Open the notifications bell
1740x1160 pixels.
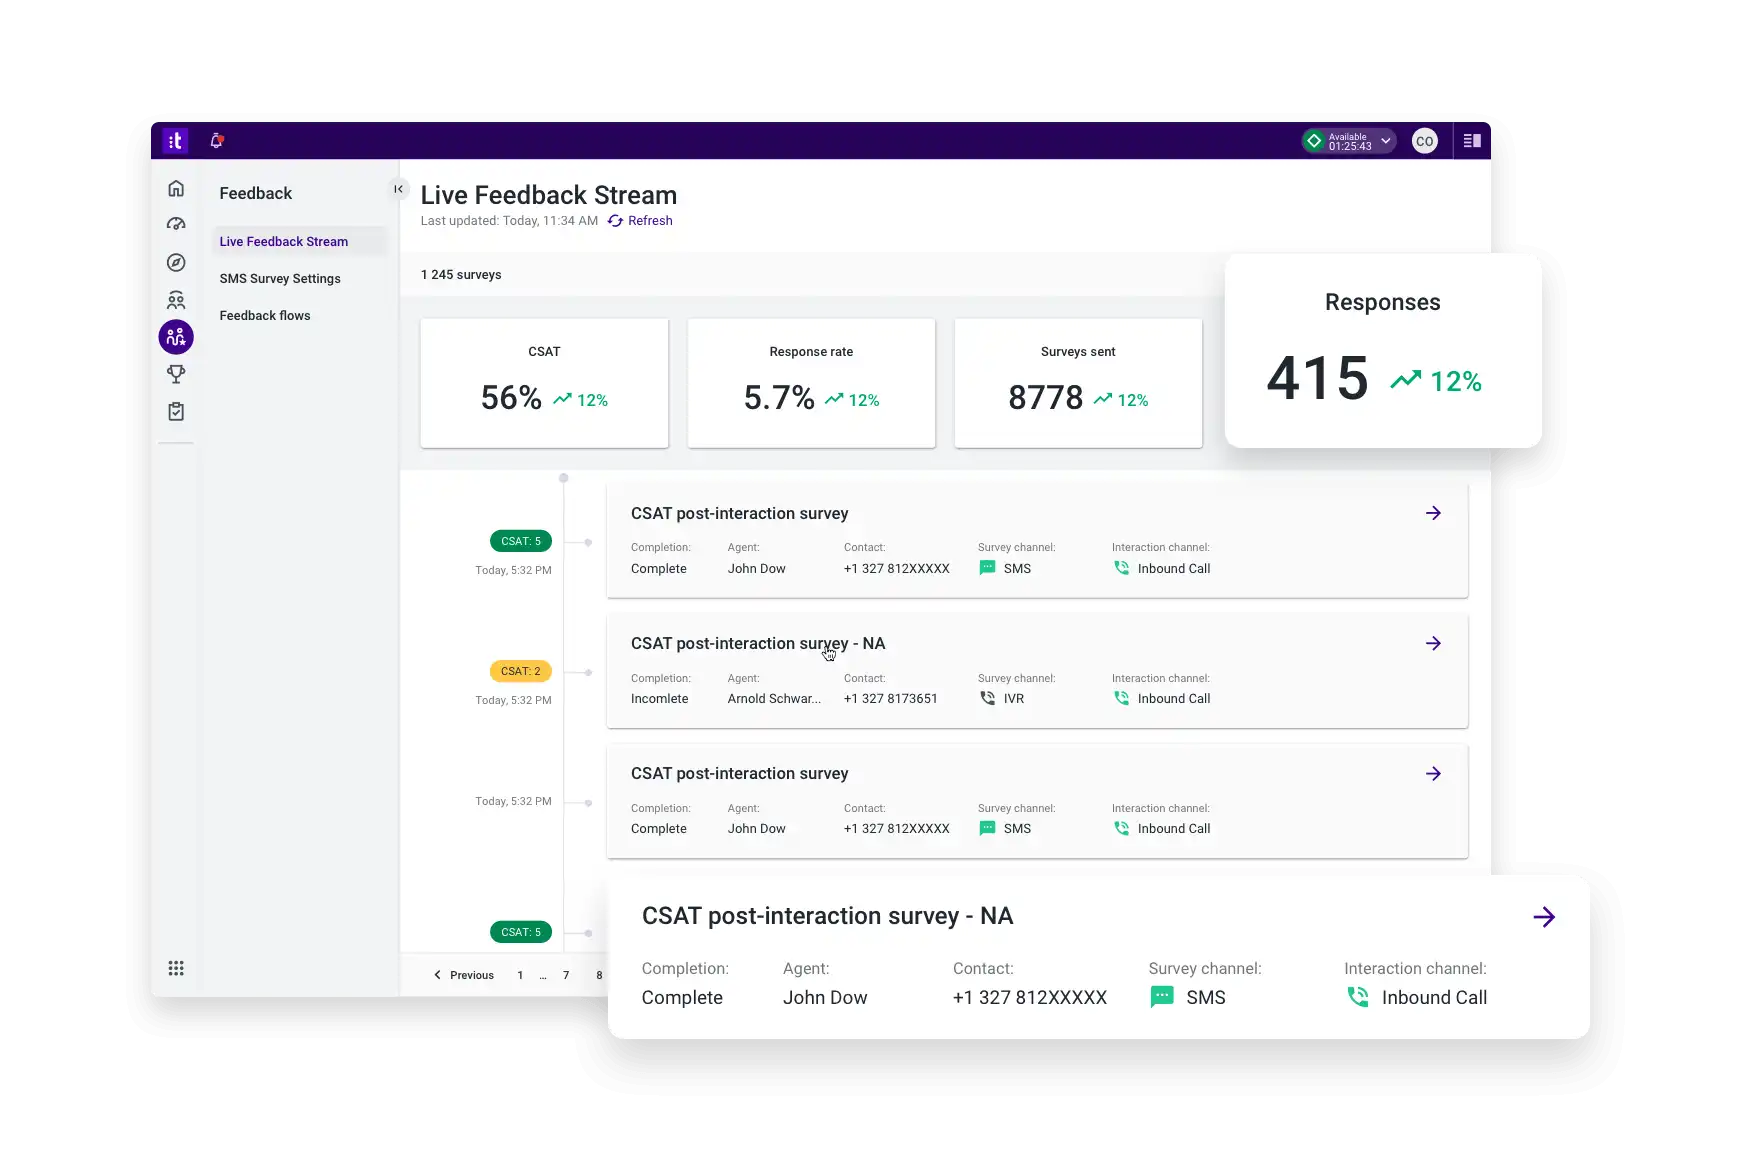pos(216,141)
